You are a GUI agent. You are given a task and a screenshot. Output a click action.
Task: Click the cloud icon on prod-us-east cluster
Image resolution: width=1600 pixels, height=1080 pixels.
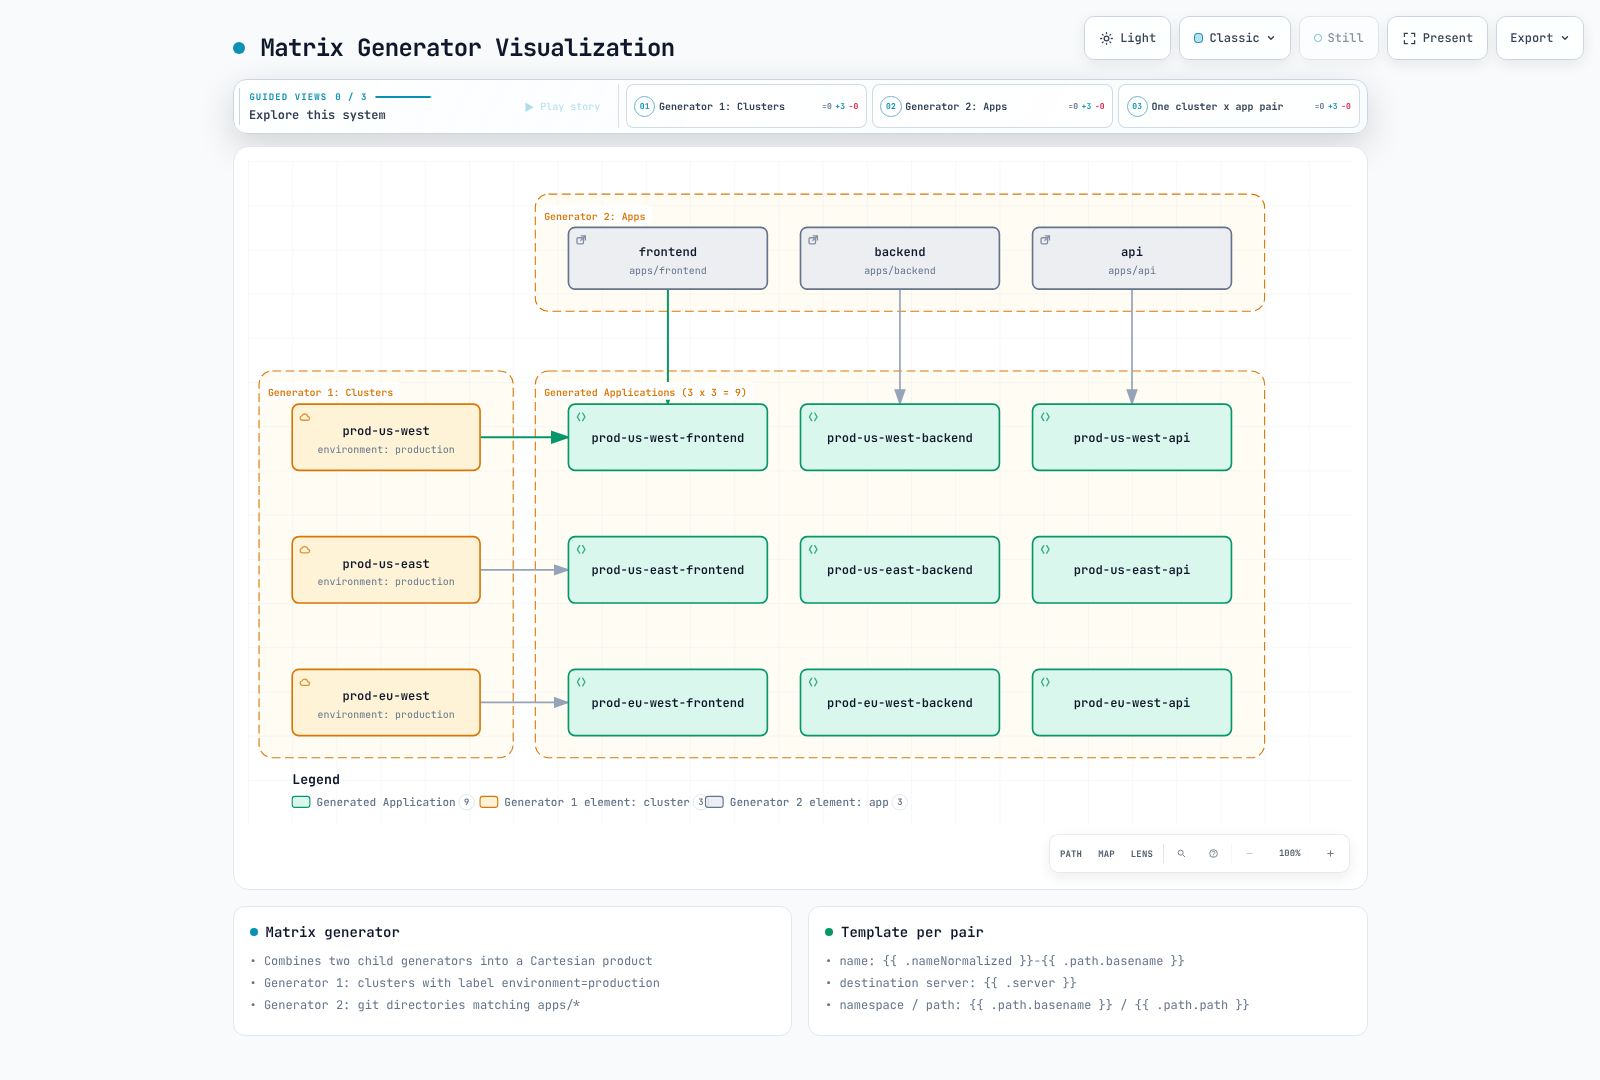305,550
